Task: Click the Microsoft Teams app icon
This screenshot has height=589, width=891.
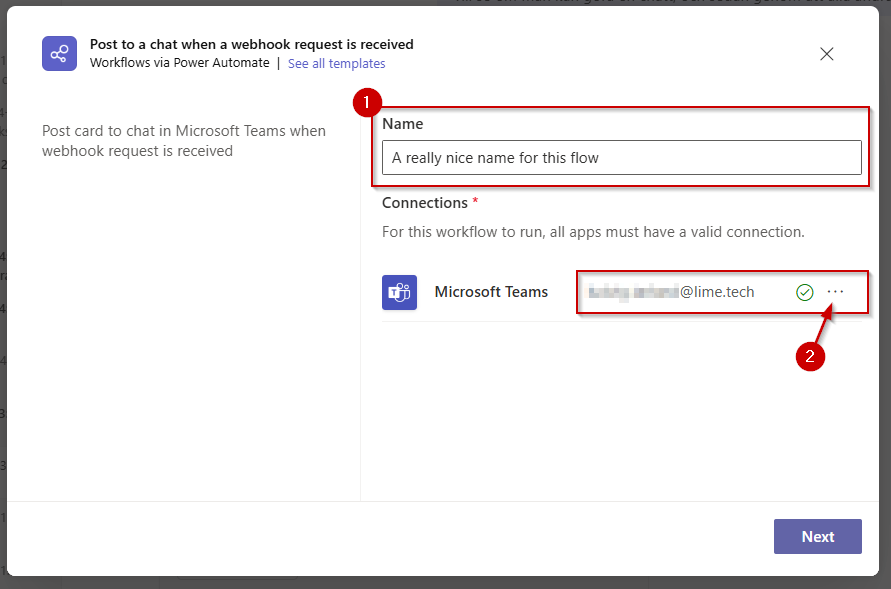Action: [x=399, y=293]
